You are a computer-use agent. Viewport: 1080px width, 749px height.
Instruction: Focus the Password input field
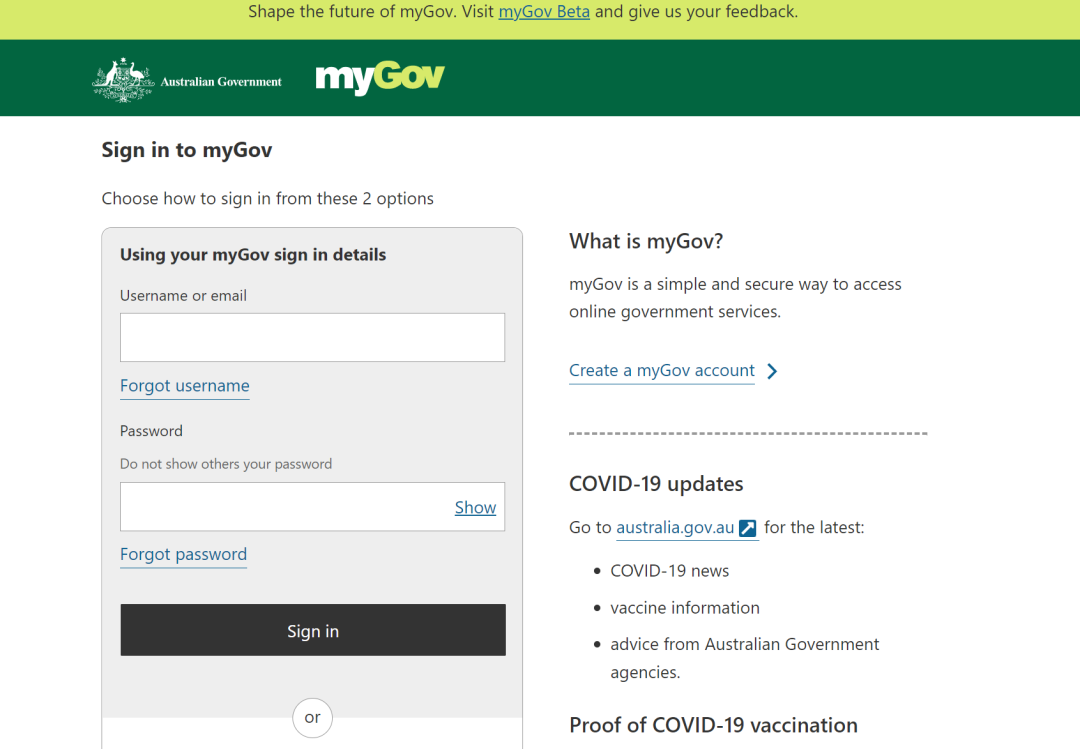(313, 507)
